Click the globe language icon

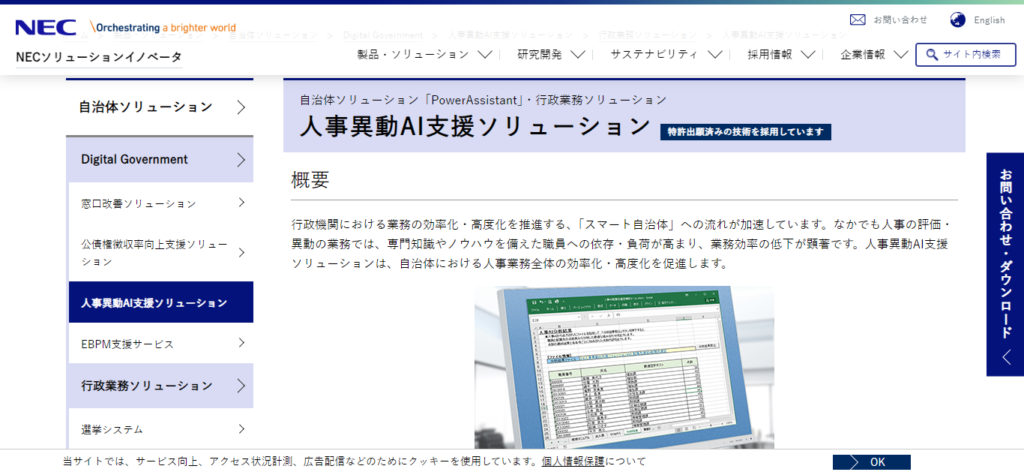click(957, 19)
